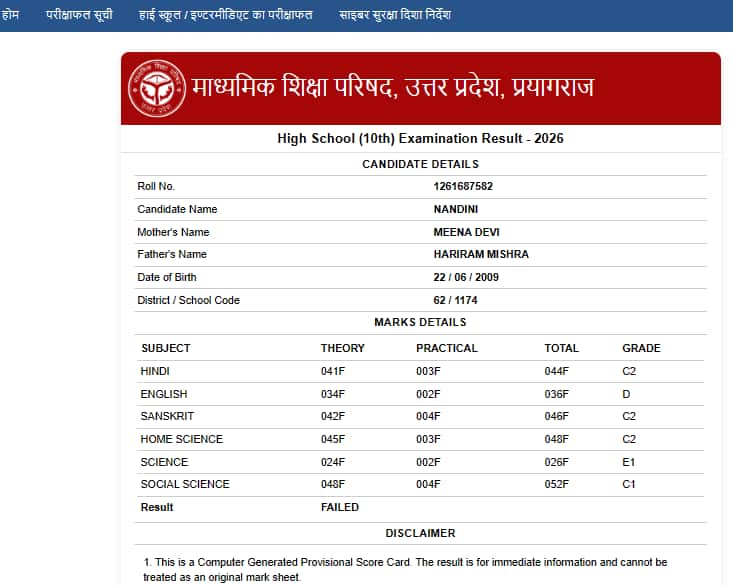This screenshot has height=585, width=733.
Task: Click Hindi grade C2
Action: click(629, 371)
